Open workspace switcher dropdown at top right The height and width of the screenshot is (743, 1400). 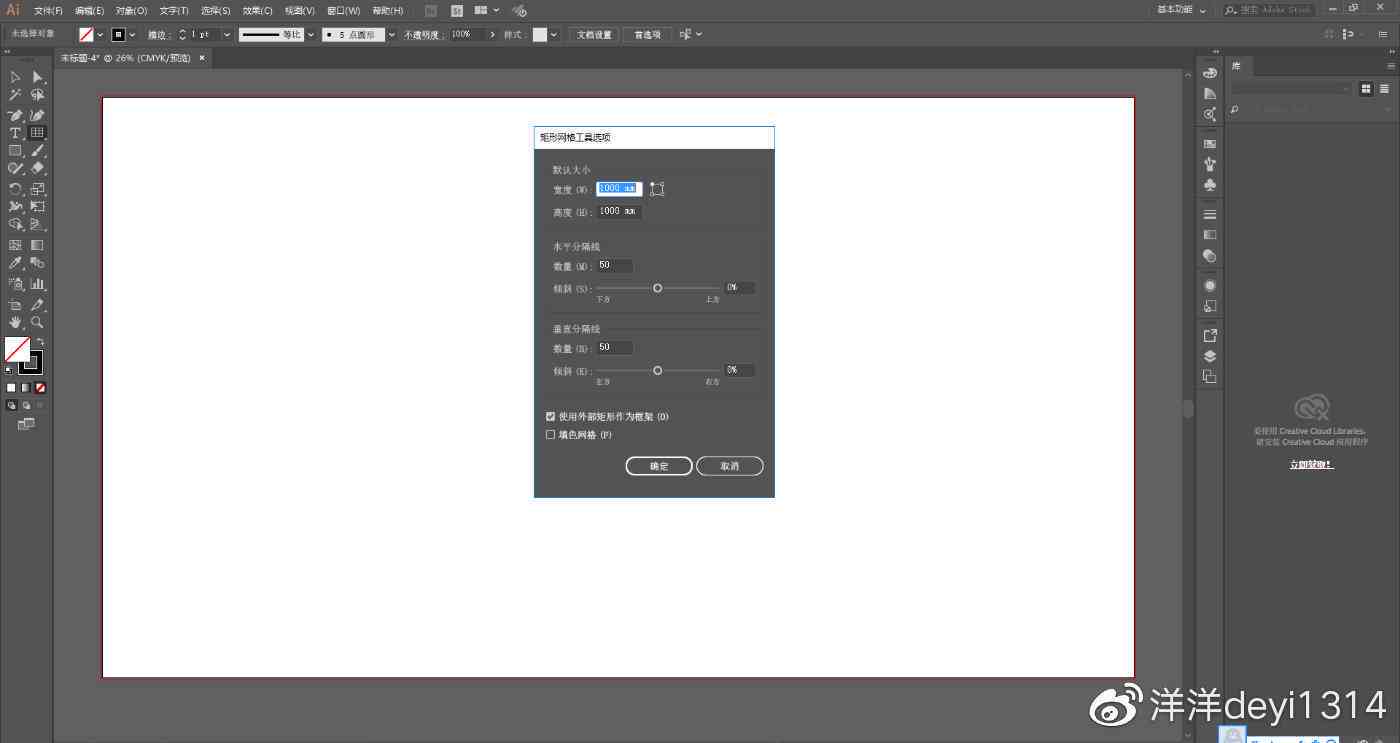coord(1182,10)
